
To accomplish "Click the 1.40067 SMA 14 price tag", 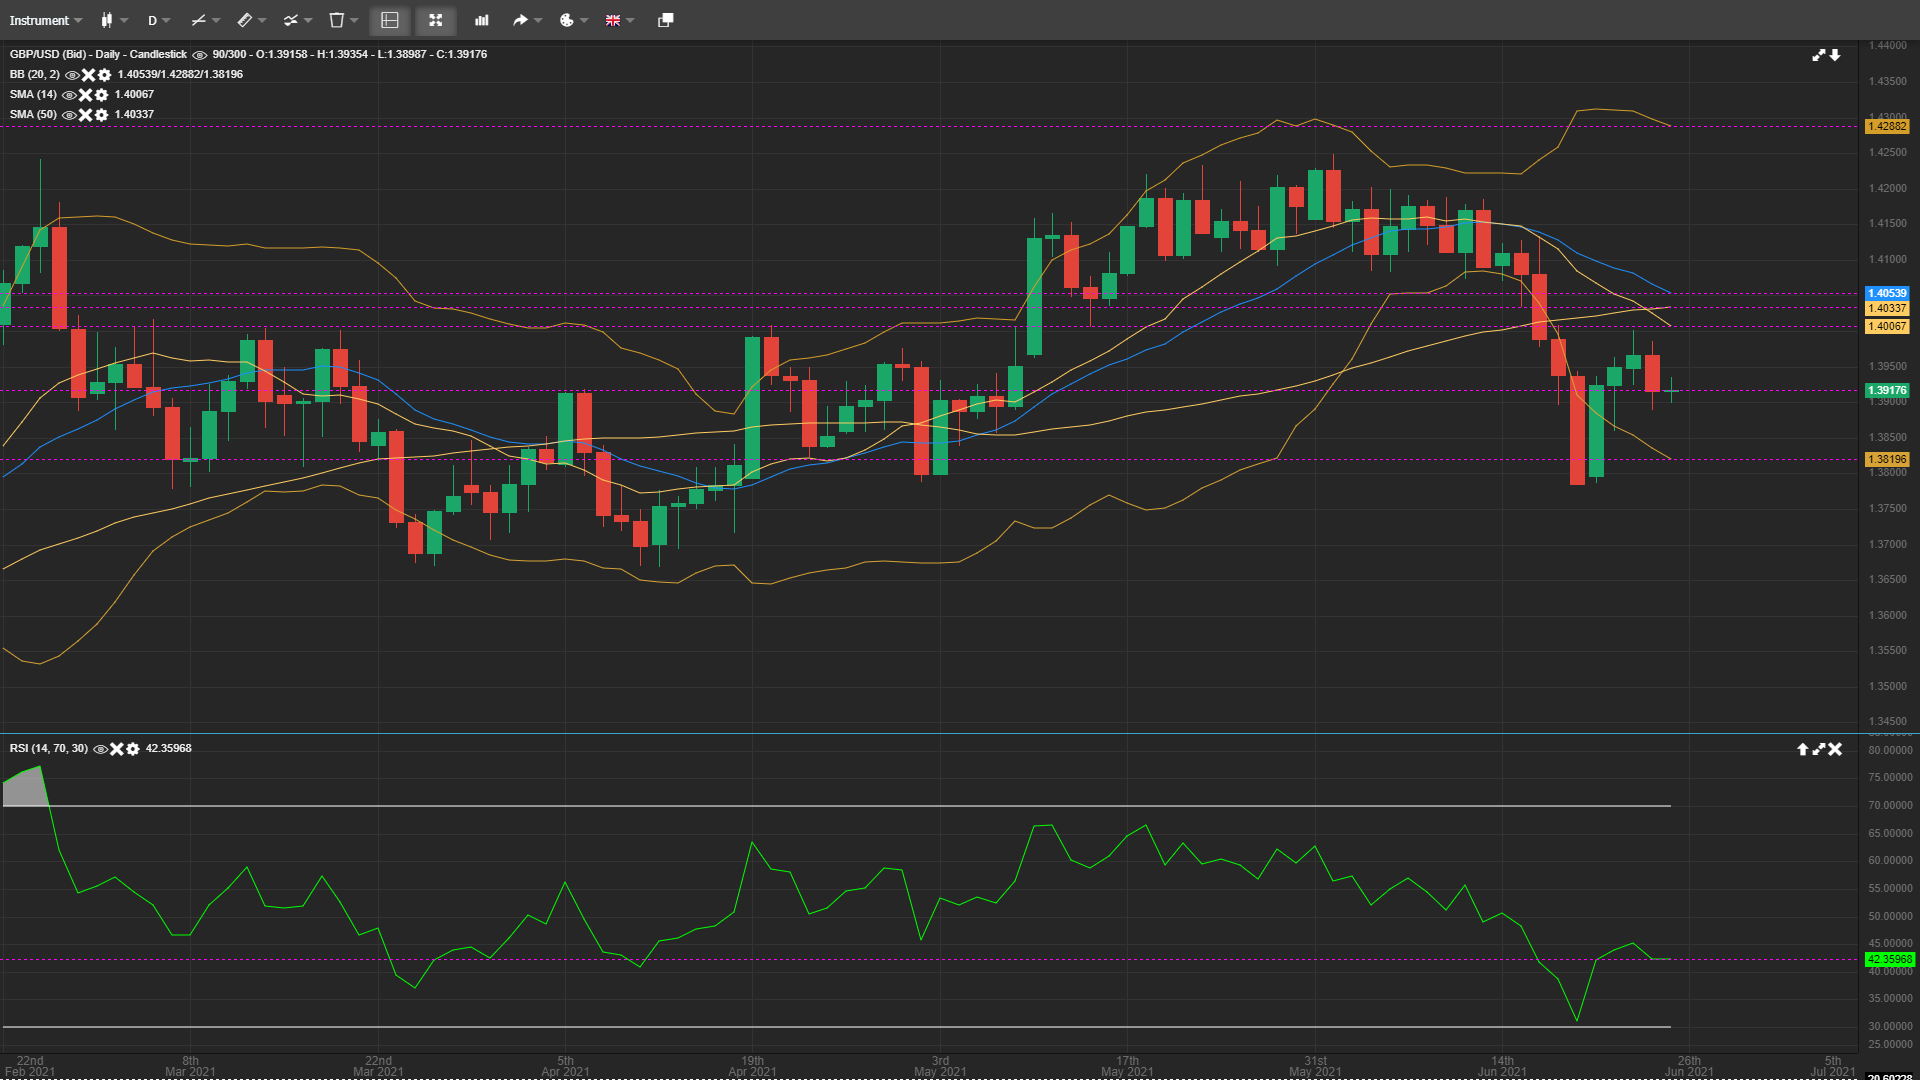I will point(1888,326).
